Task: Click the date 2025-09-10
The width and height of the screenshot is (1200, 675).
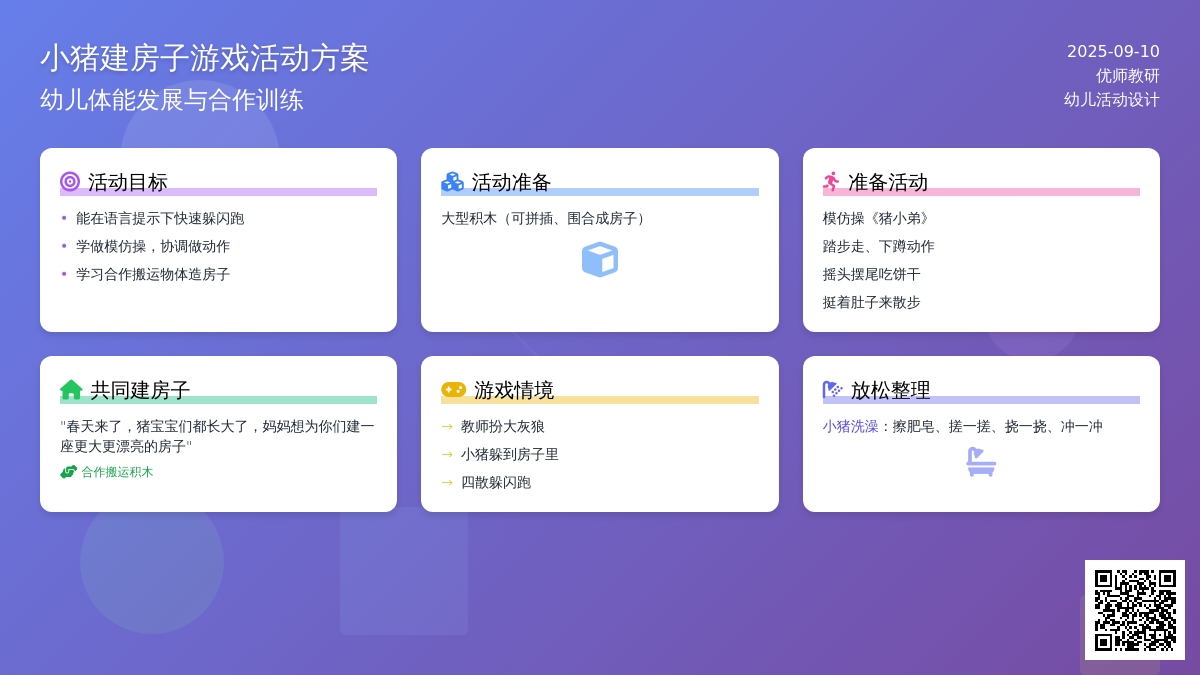Action: pos(1113,52)
